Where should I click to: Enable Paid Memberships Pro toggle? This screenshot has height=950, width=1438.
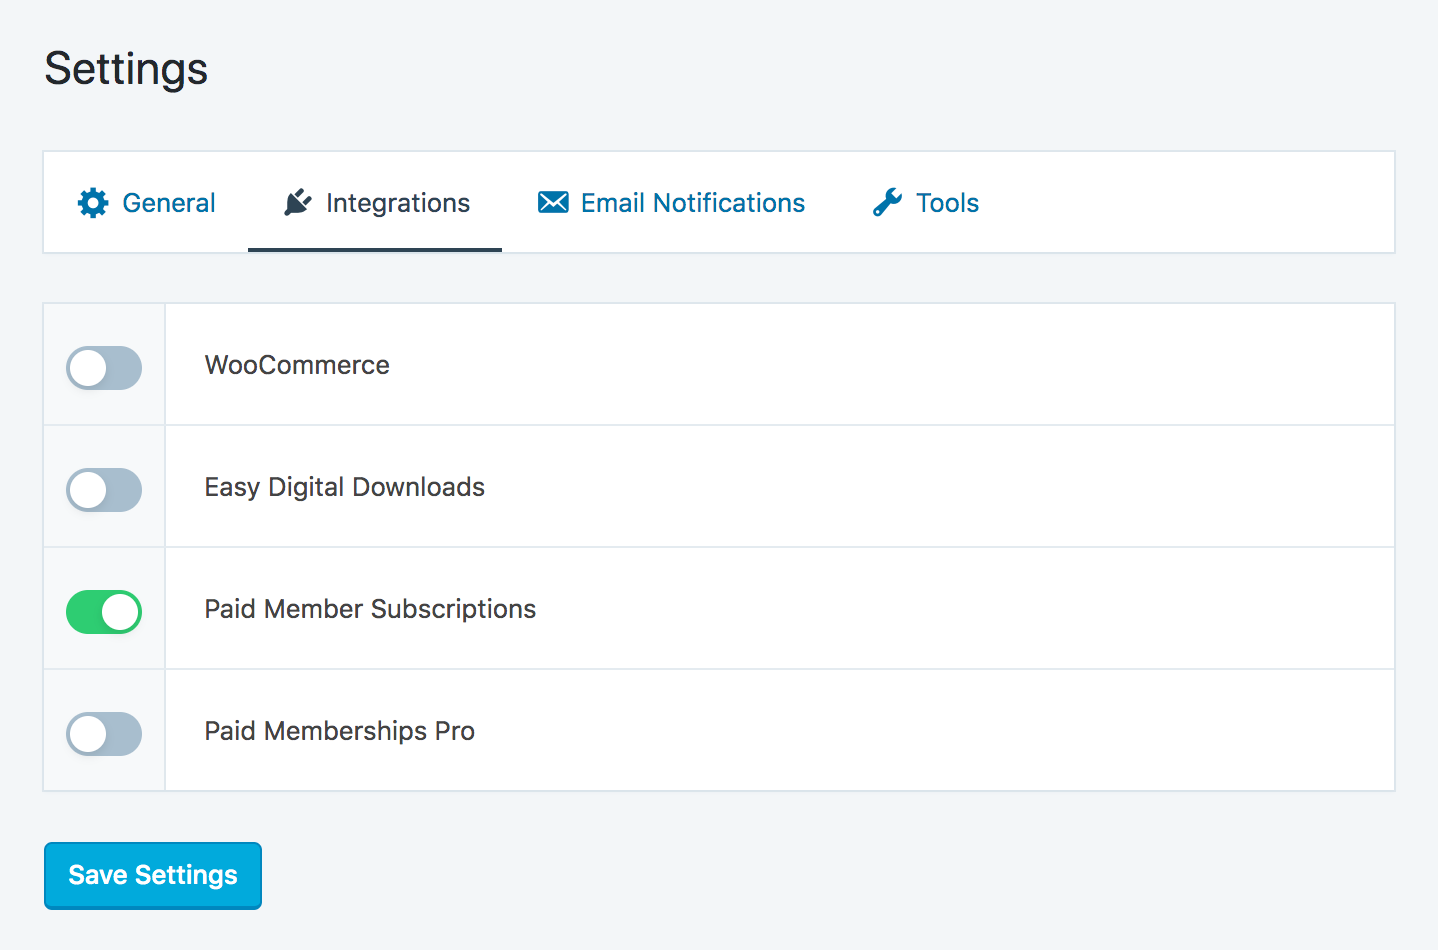click(x=104, y=734)
